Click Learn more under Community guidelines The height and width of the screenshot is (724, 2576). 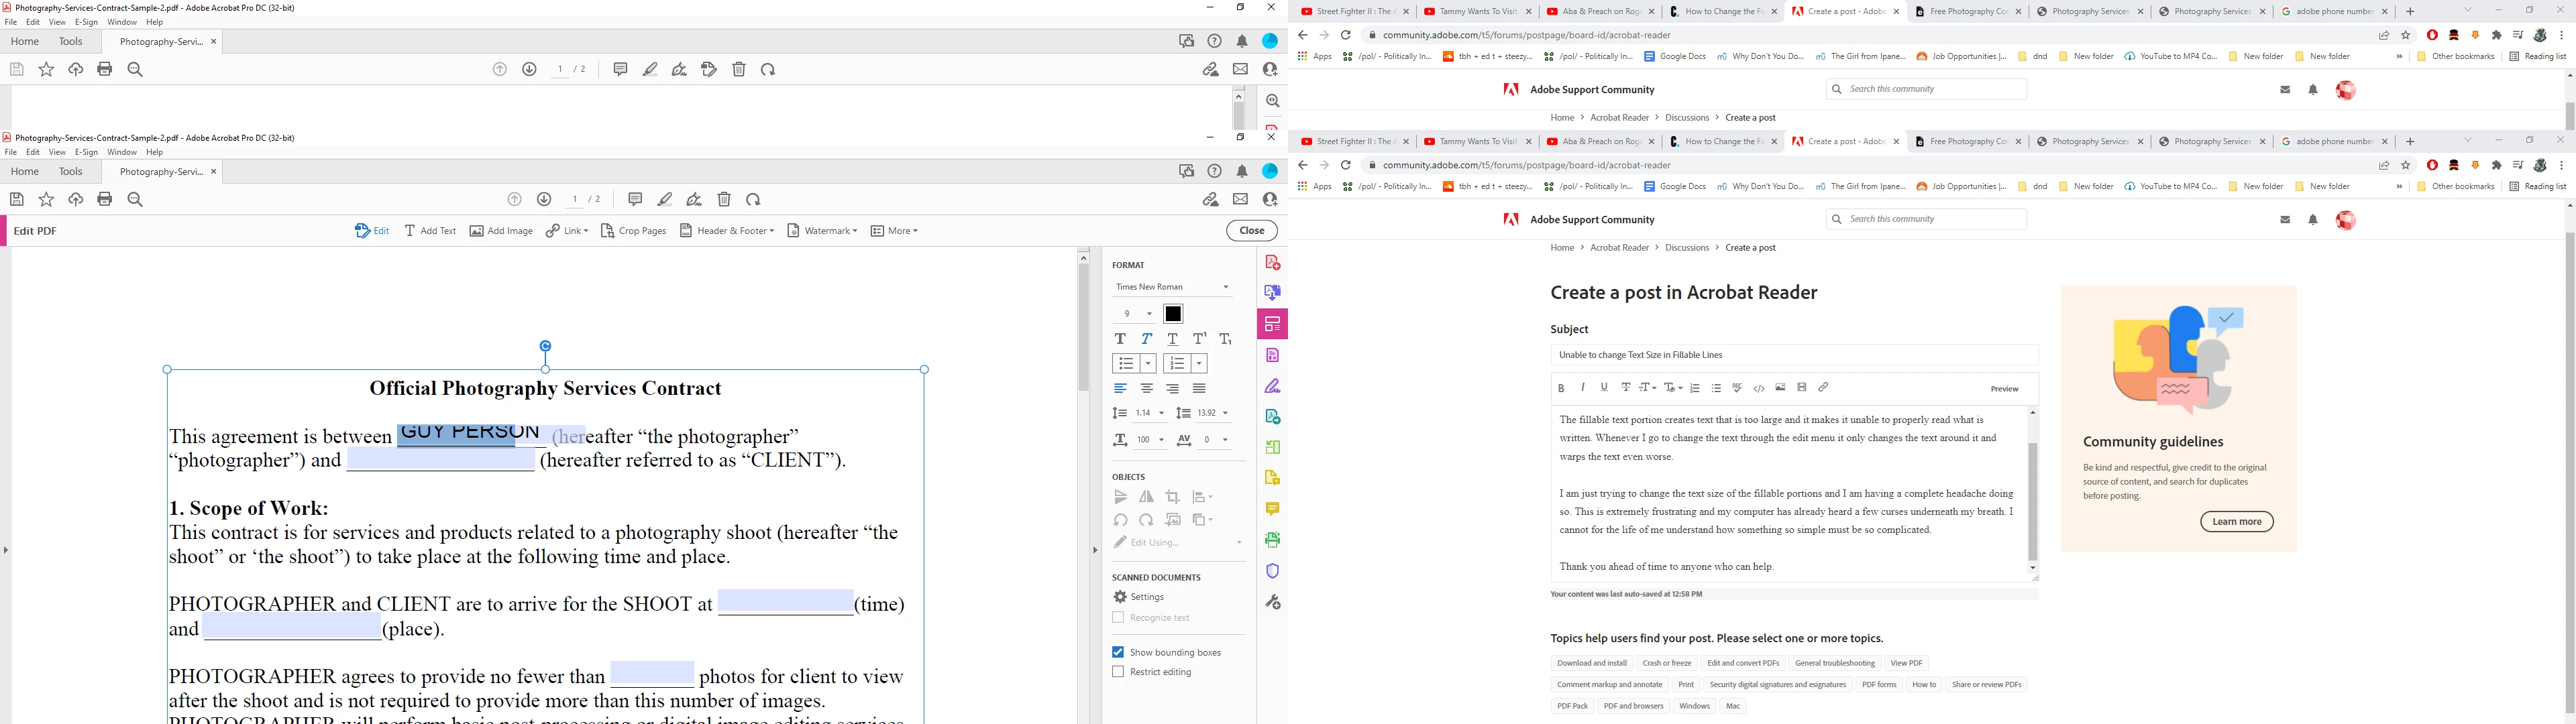(2236, 522)
